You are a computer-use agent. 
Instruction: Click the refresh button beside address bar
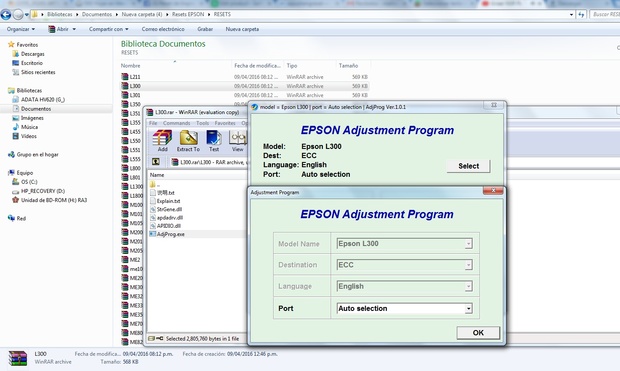point(581,15)
